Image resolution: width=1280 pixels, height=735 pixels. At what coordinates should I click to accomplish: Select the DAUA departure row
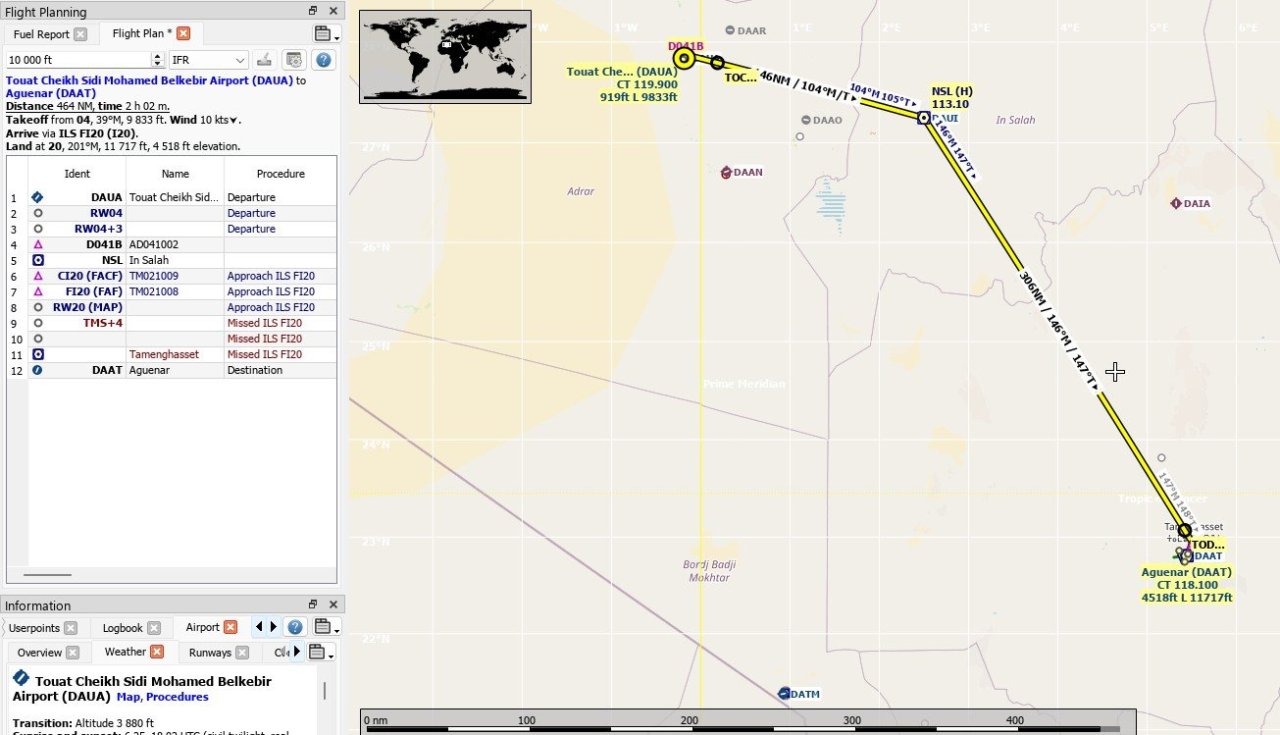172,198
